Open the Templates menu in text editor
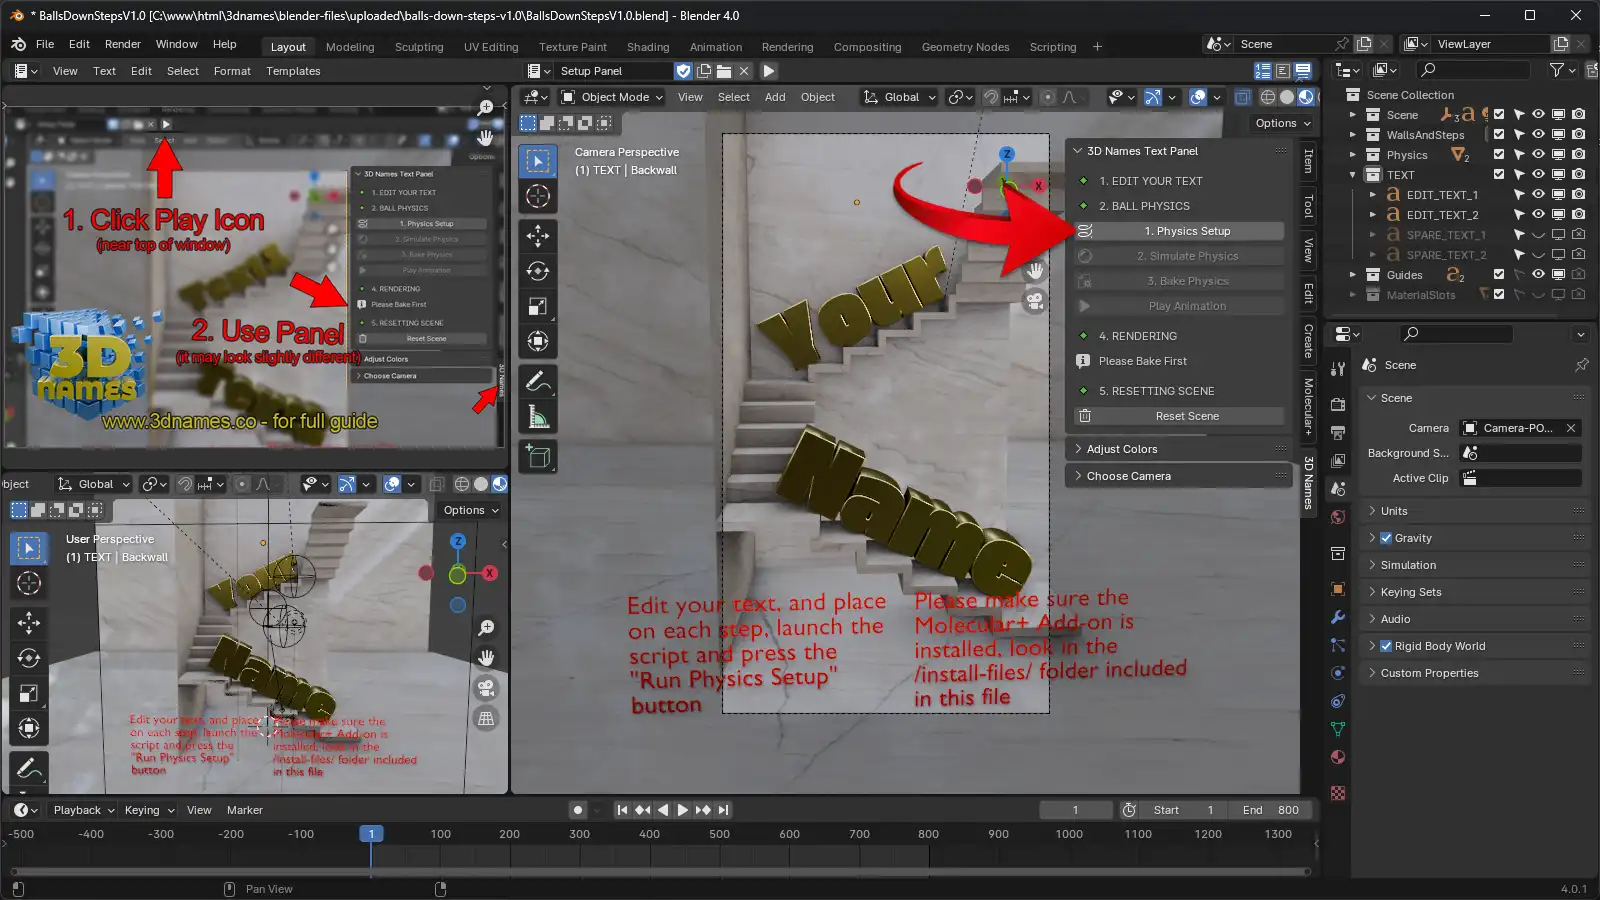The height and width of the screenshot is (900, 1600). pos(293,71)
